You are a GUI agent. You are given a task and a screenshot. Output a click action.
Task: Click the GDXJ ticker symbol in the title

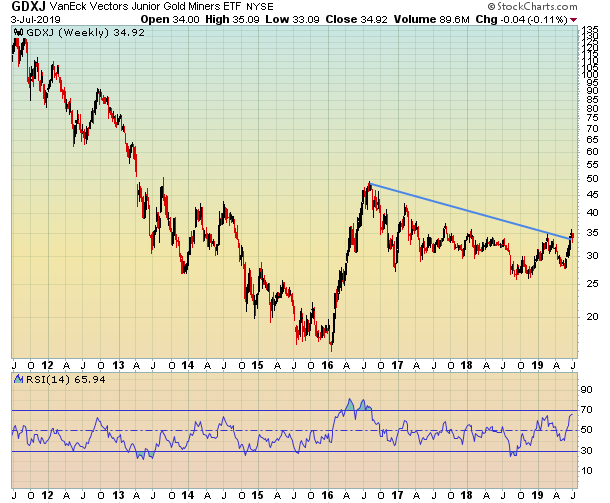(29, 6)
